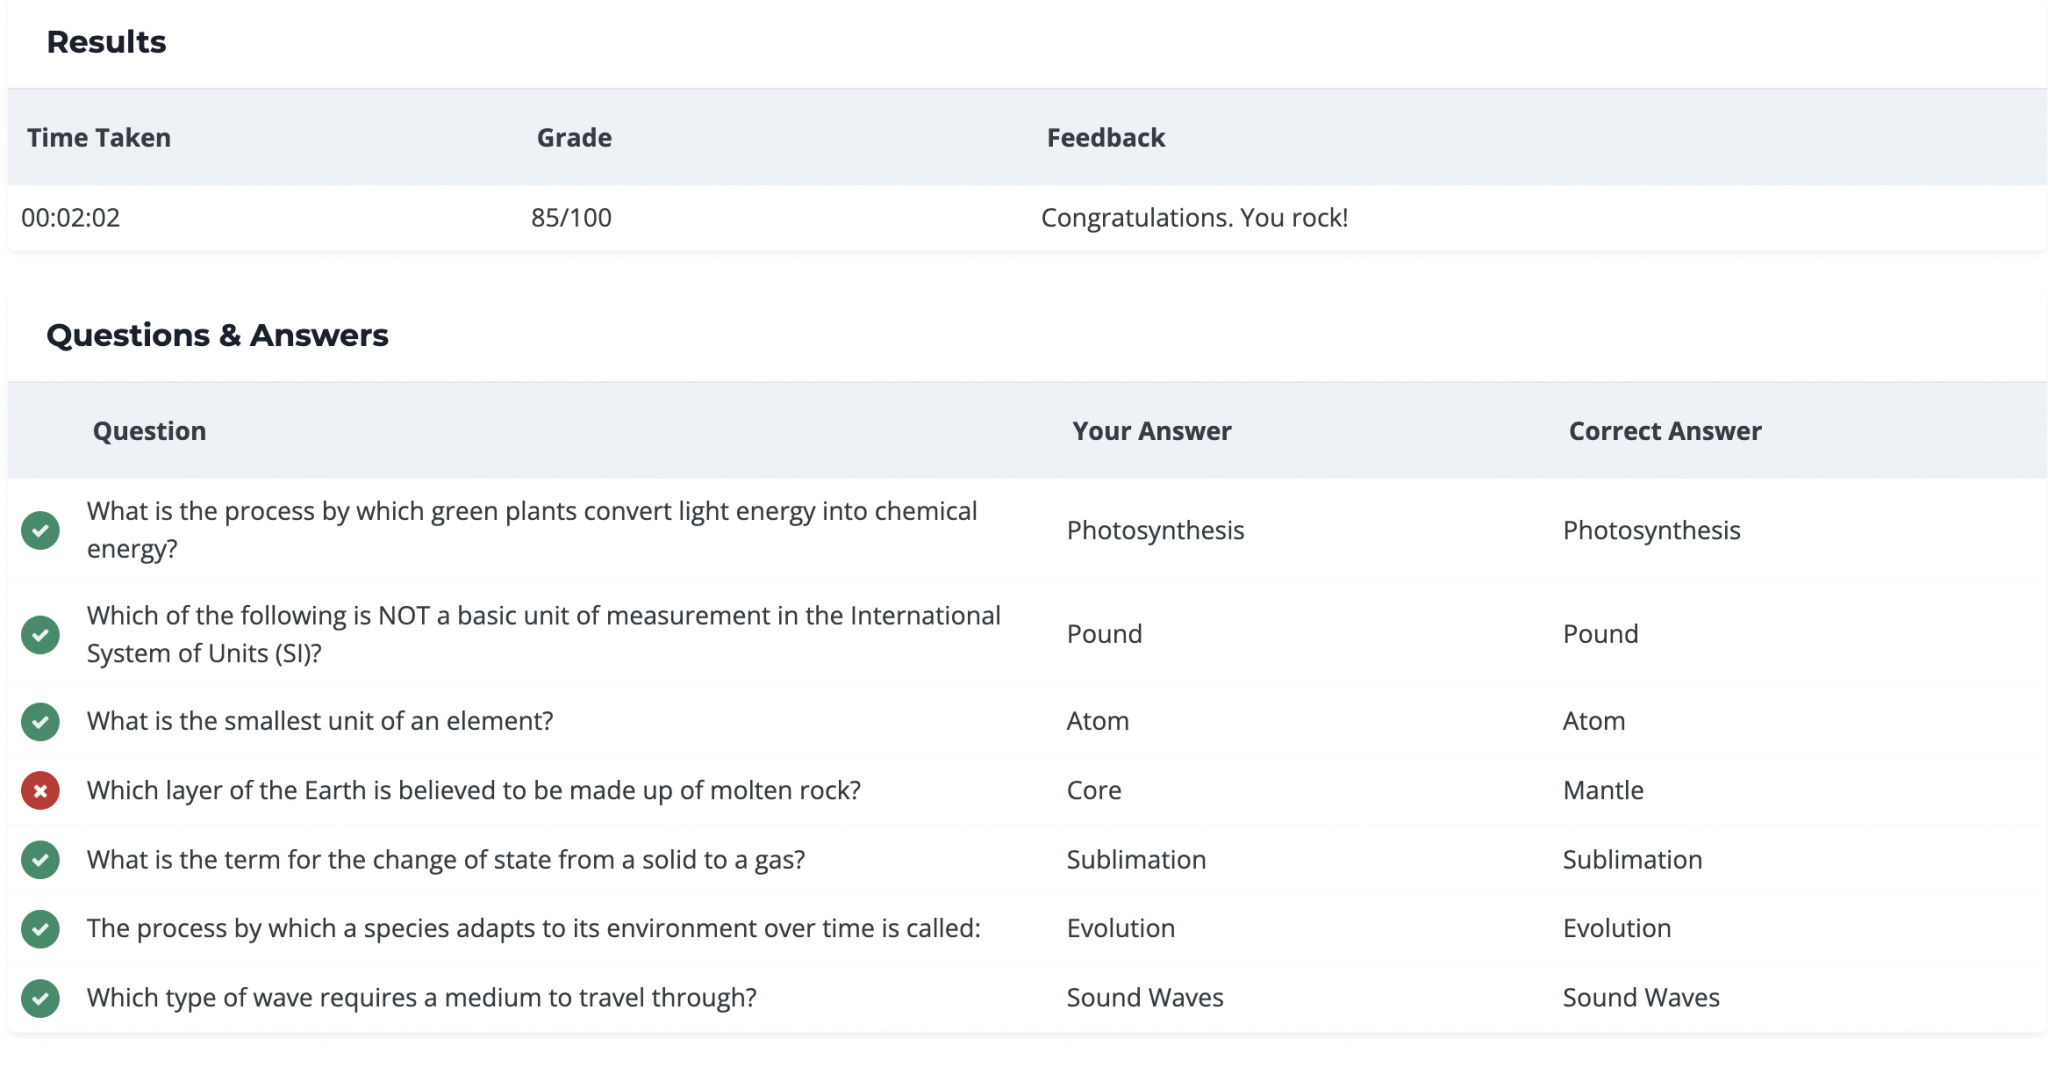The height and width of the screenshot is (1075, 2048).
Task: Click the Correct Answer column header
Action: [1665, 431]
